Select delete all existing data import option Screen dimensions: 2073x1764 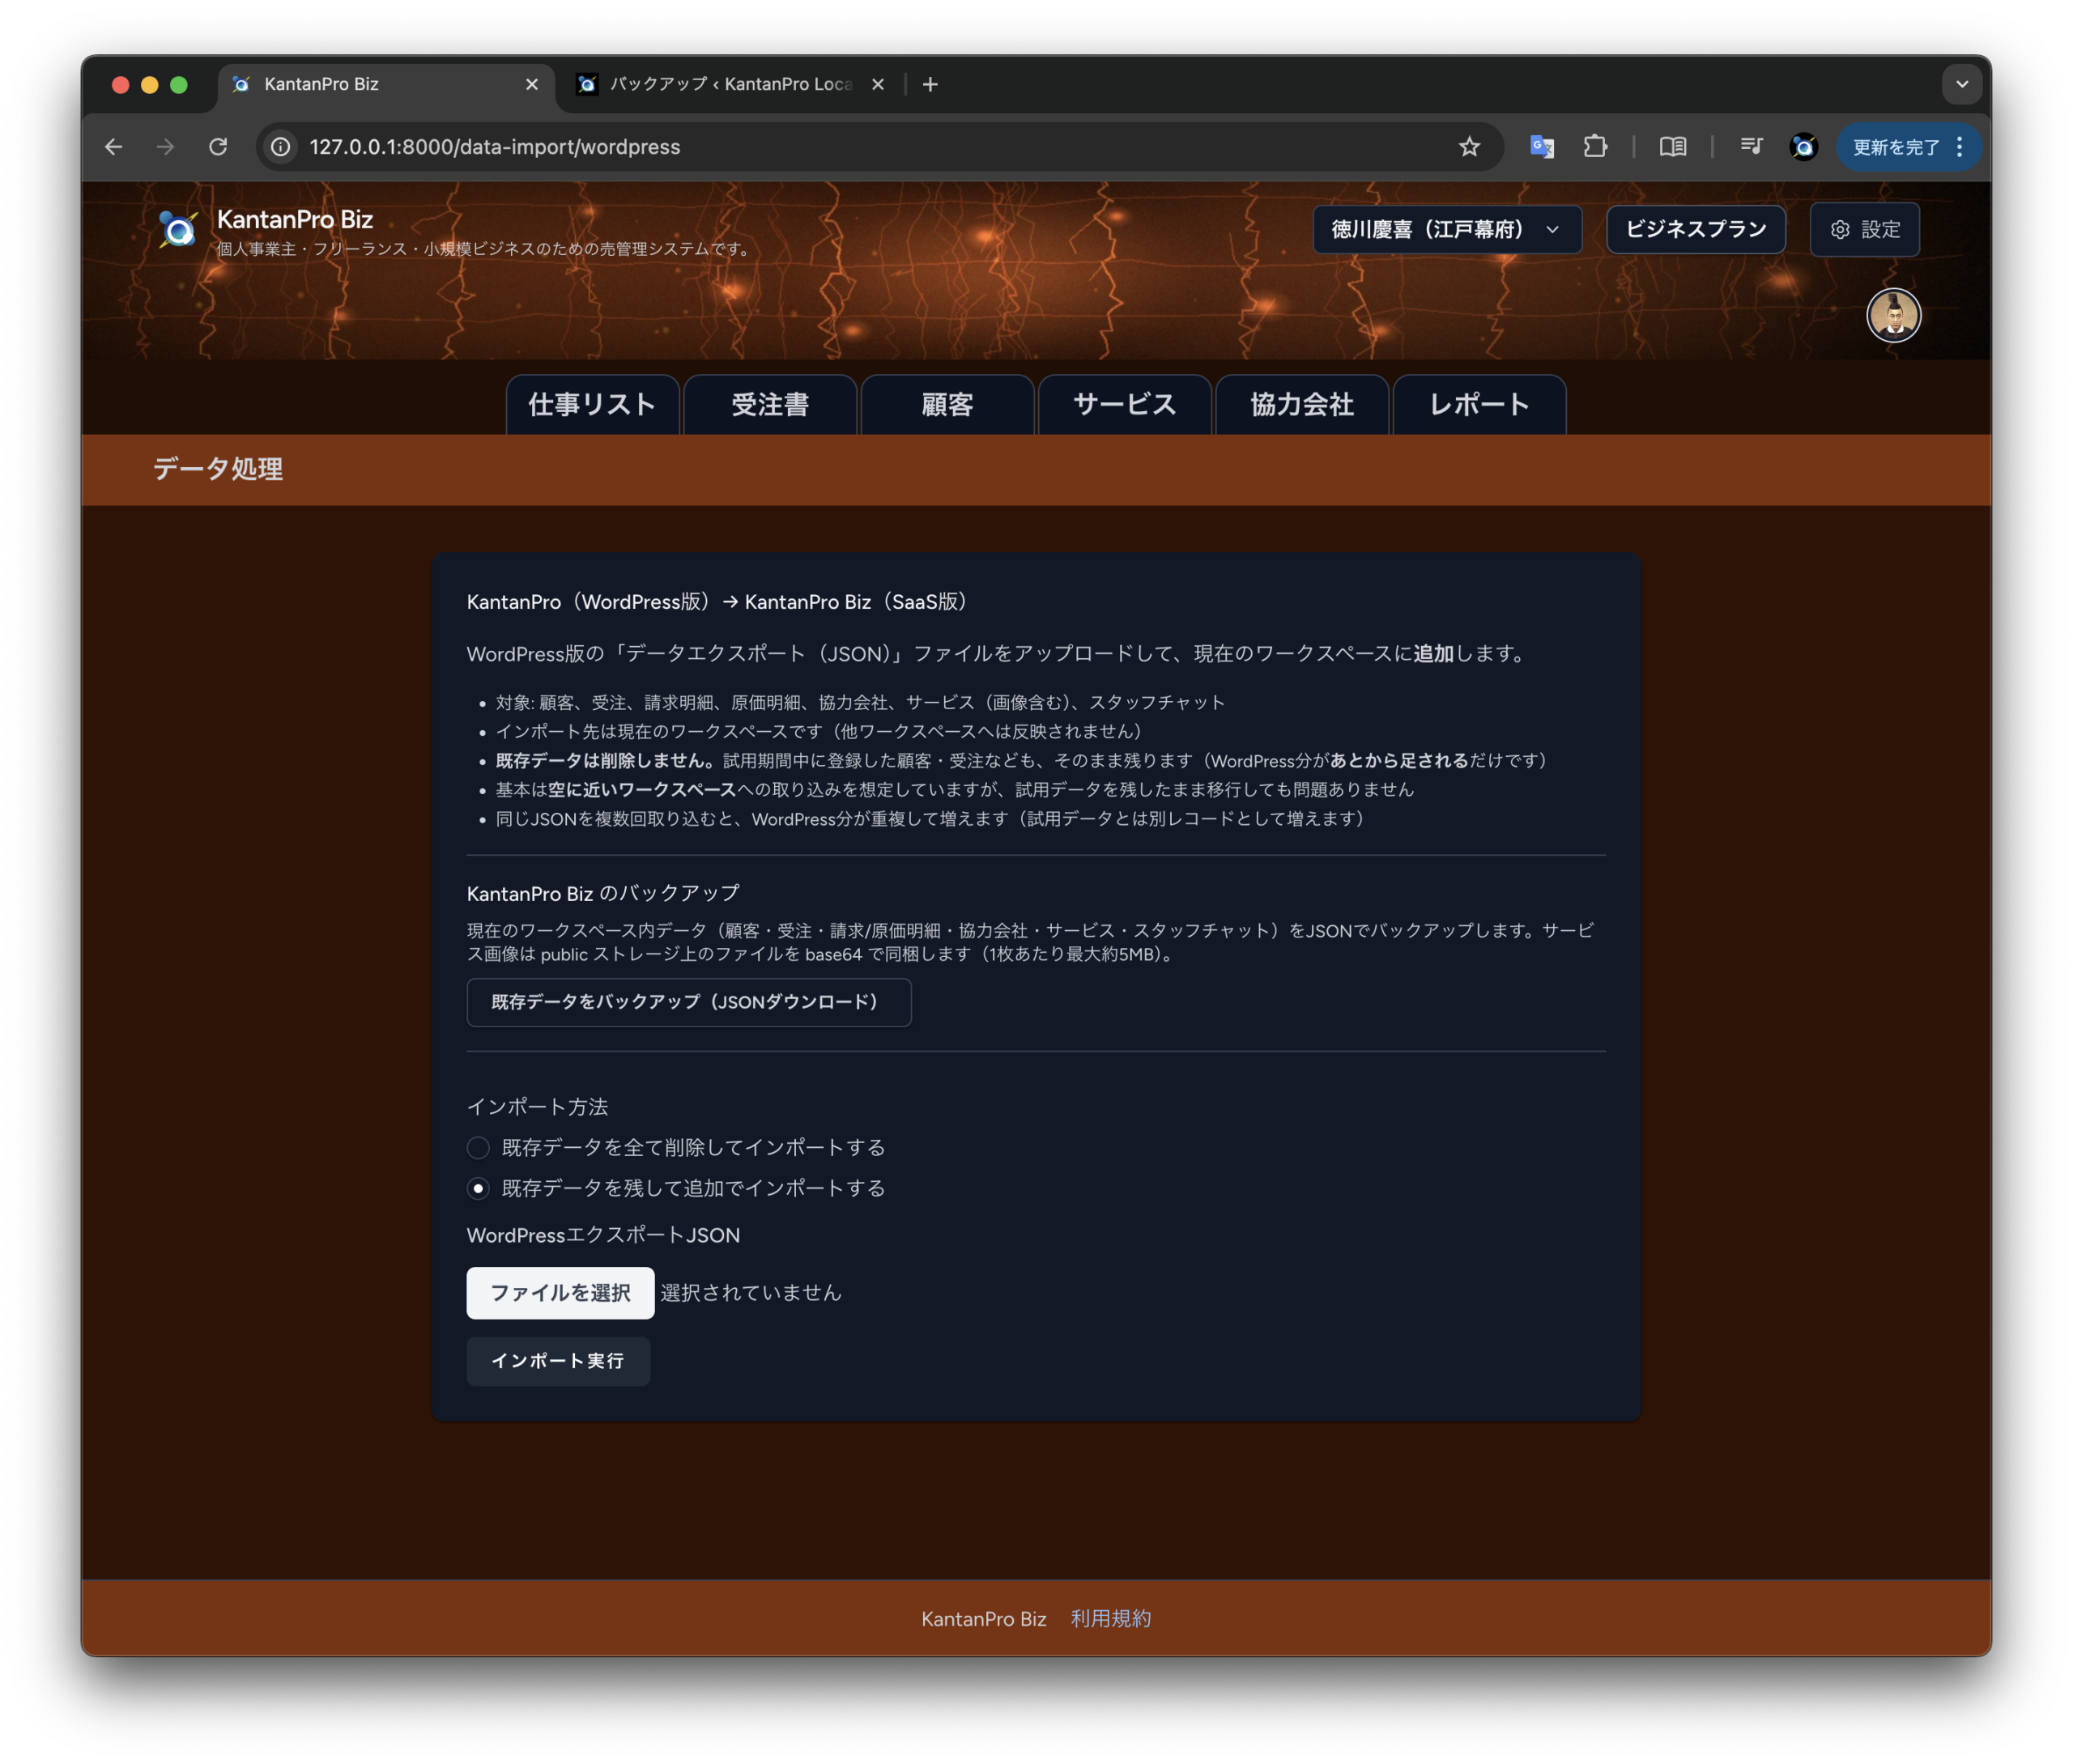(478, 1147)
